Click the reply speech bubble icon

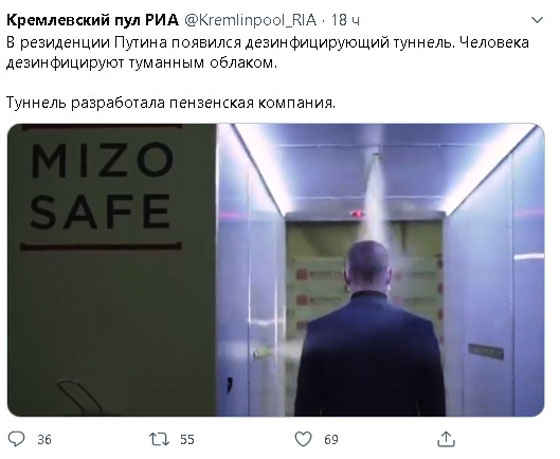pyautogui.click(x=16, y=439)
